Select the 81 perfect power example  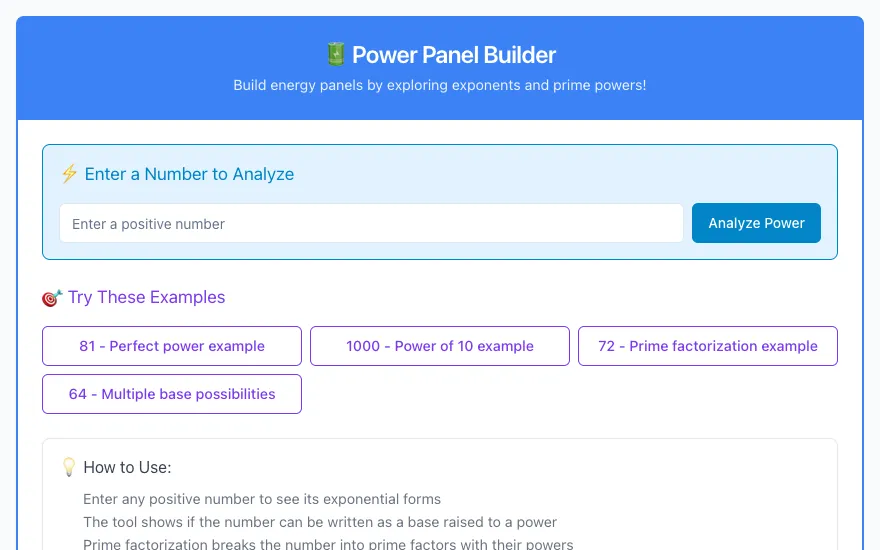172,346
